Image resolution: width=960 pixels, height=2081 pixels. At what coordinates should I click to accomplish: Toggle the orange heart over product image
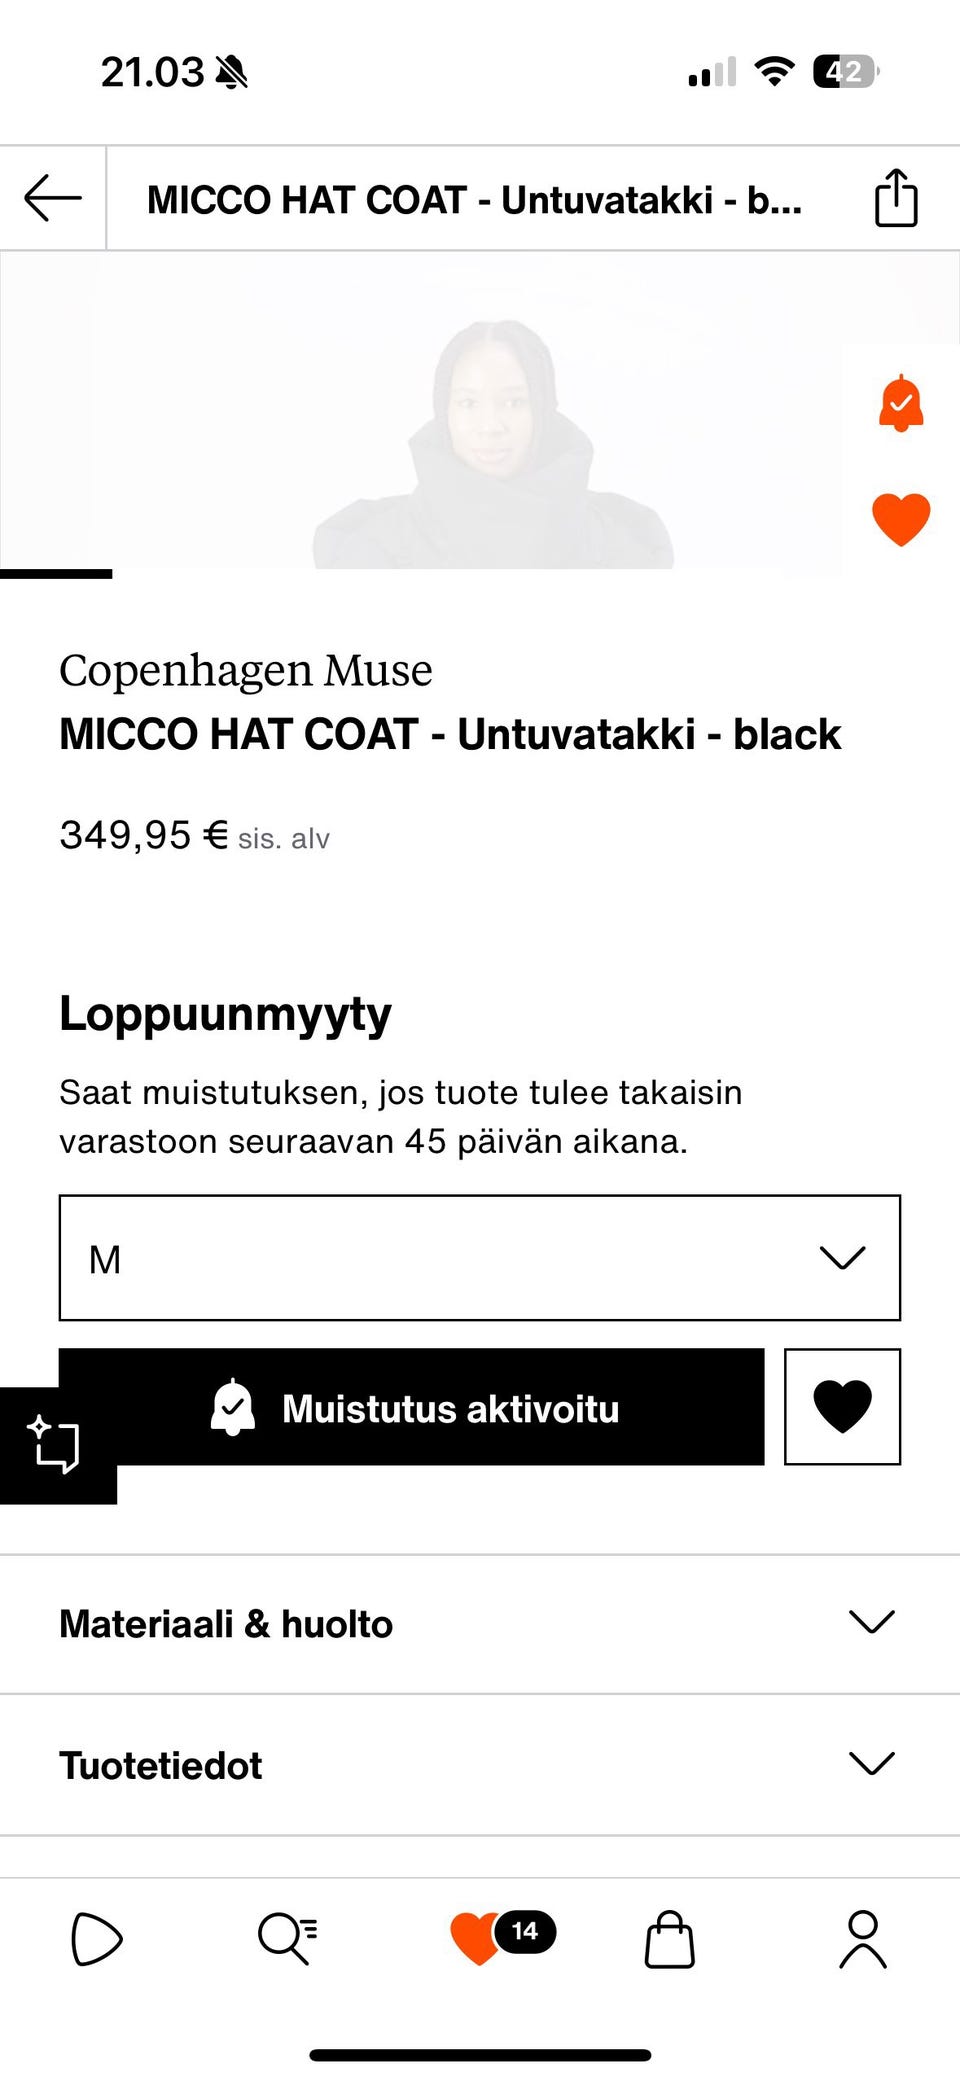[x=900, y=518]
